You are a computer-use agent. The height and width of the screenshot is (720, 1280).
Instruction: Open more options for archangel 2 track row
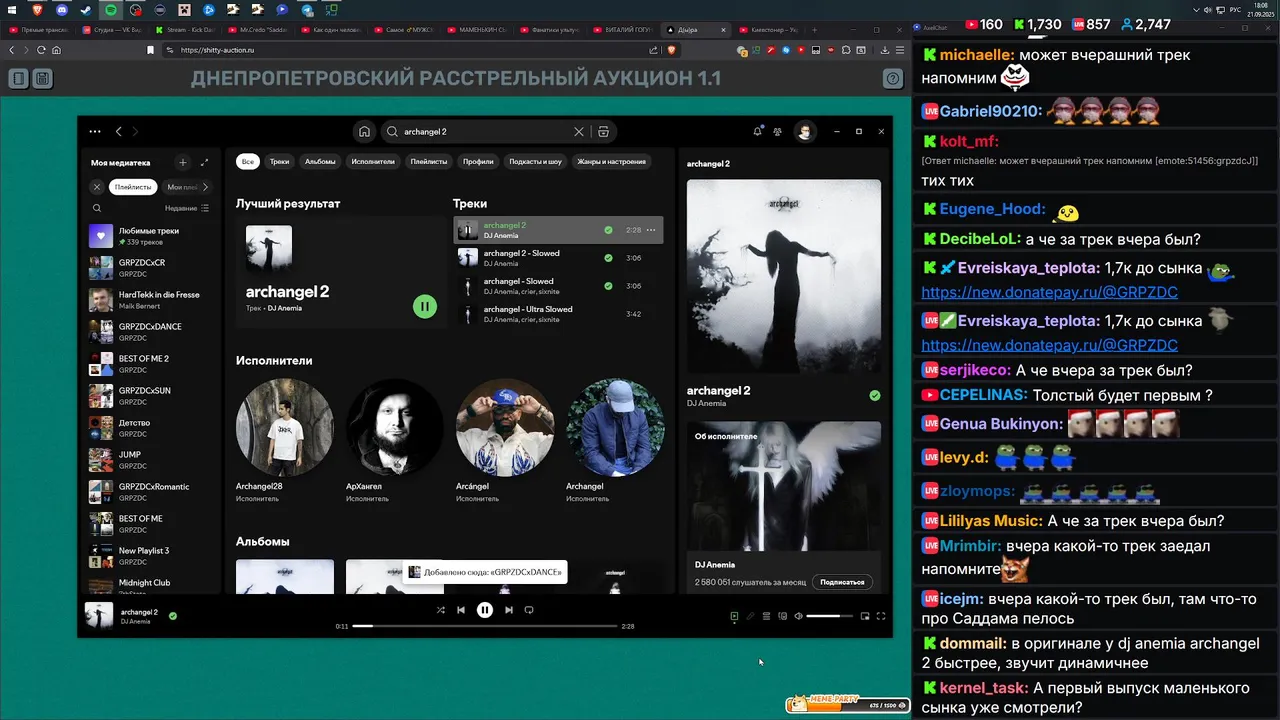(x=651, y=230)
